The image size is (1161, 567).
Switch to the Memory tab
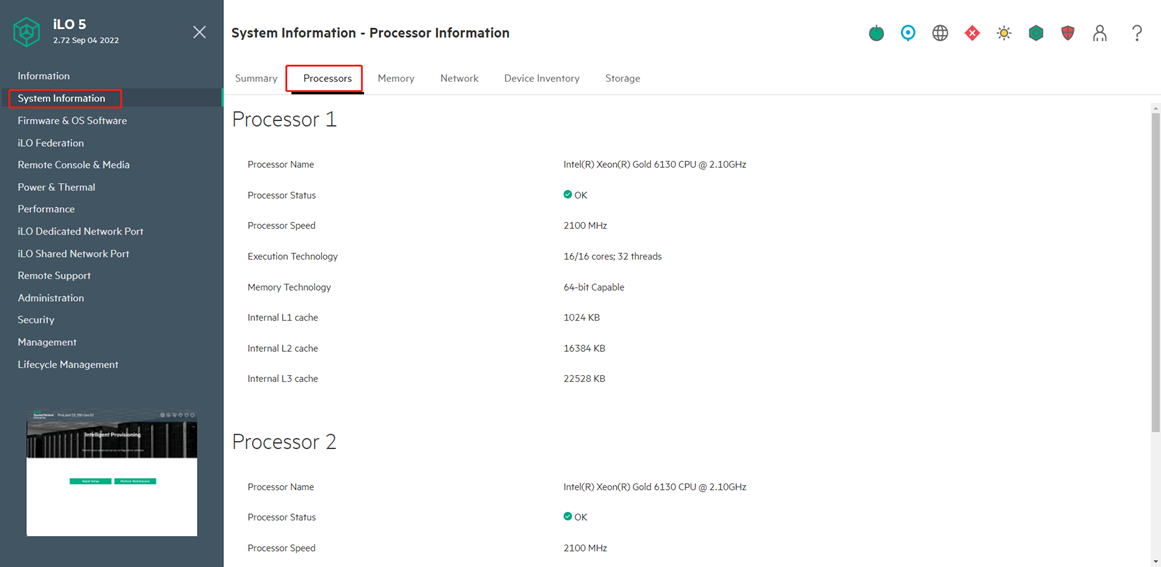pyautogui.click(x=396, y=78)
